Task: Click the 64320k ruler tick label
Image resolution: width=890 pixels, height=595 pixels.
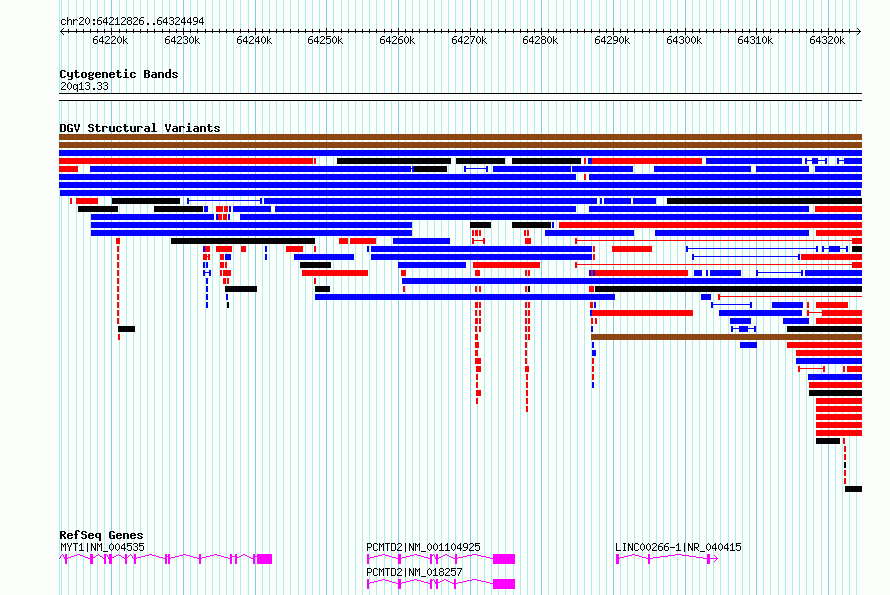Action: click(x=827, y=40)
